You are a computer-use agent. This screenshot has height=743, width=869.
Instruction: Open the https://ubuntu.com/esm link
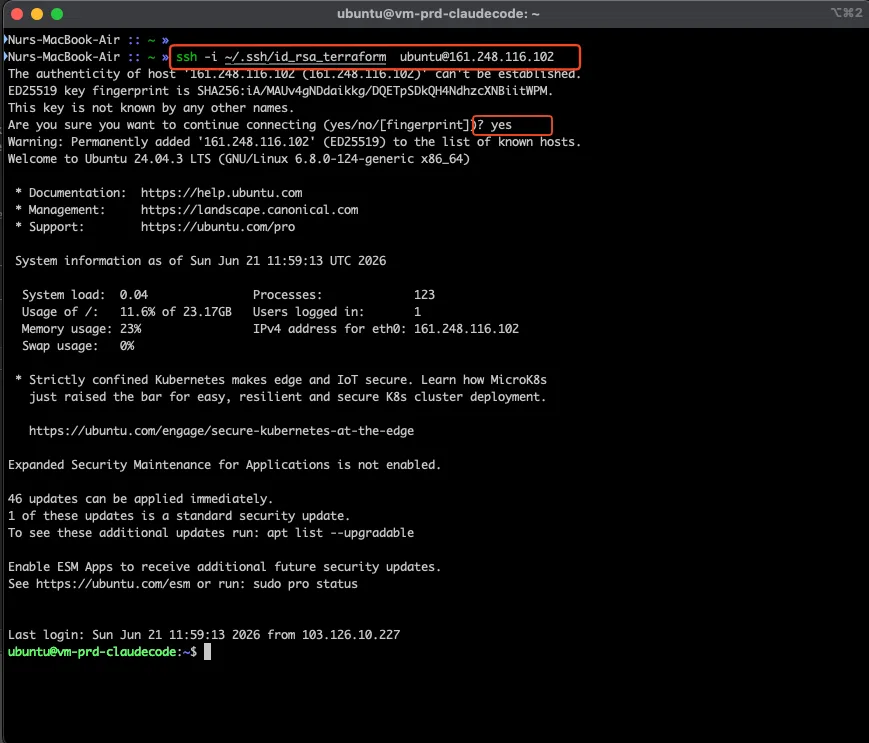pyautogui.click(x=113, y=584)
